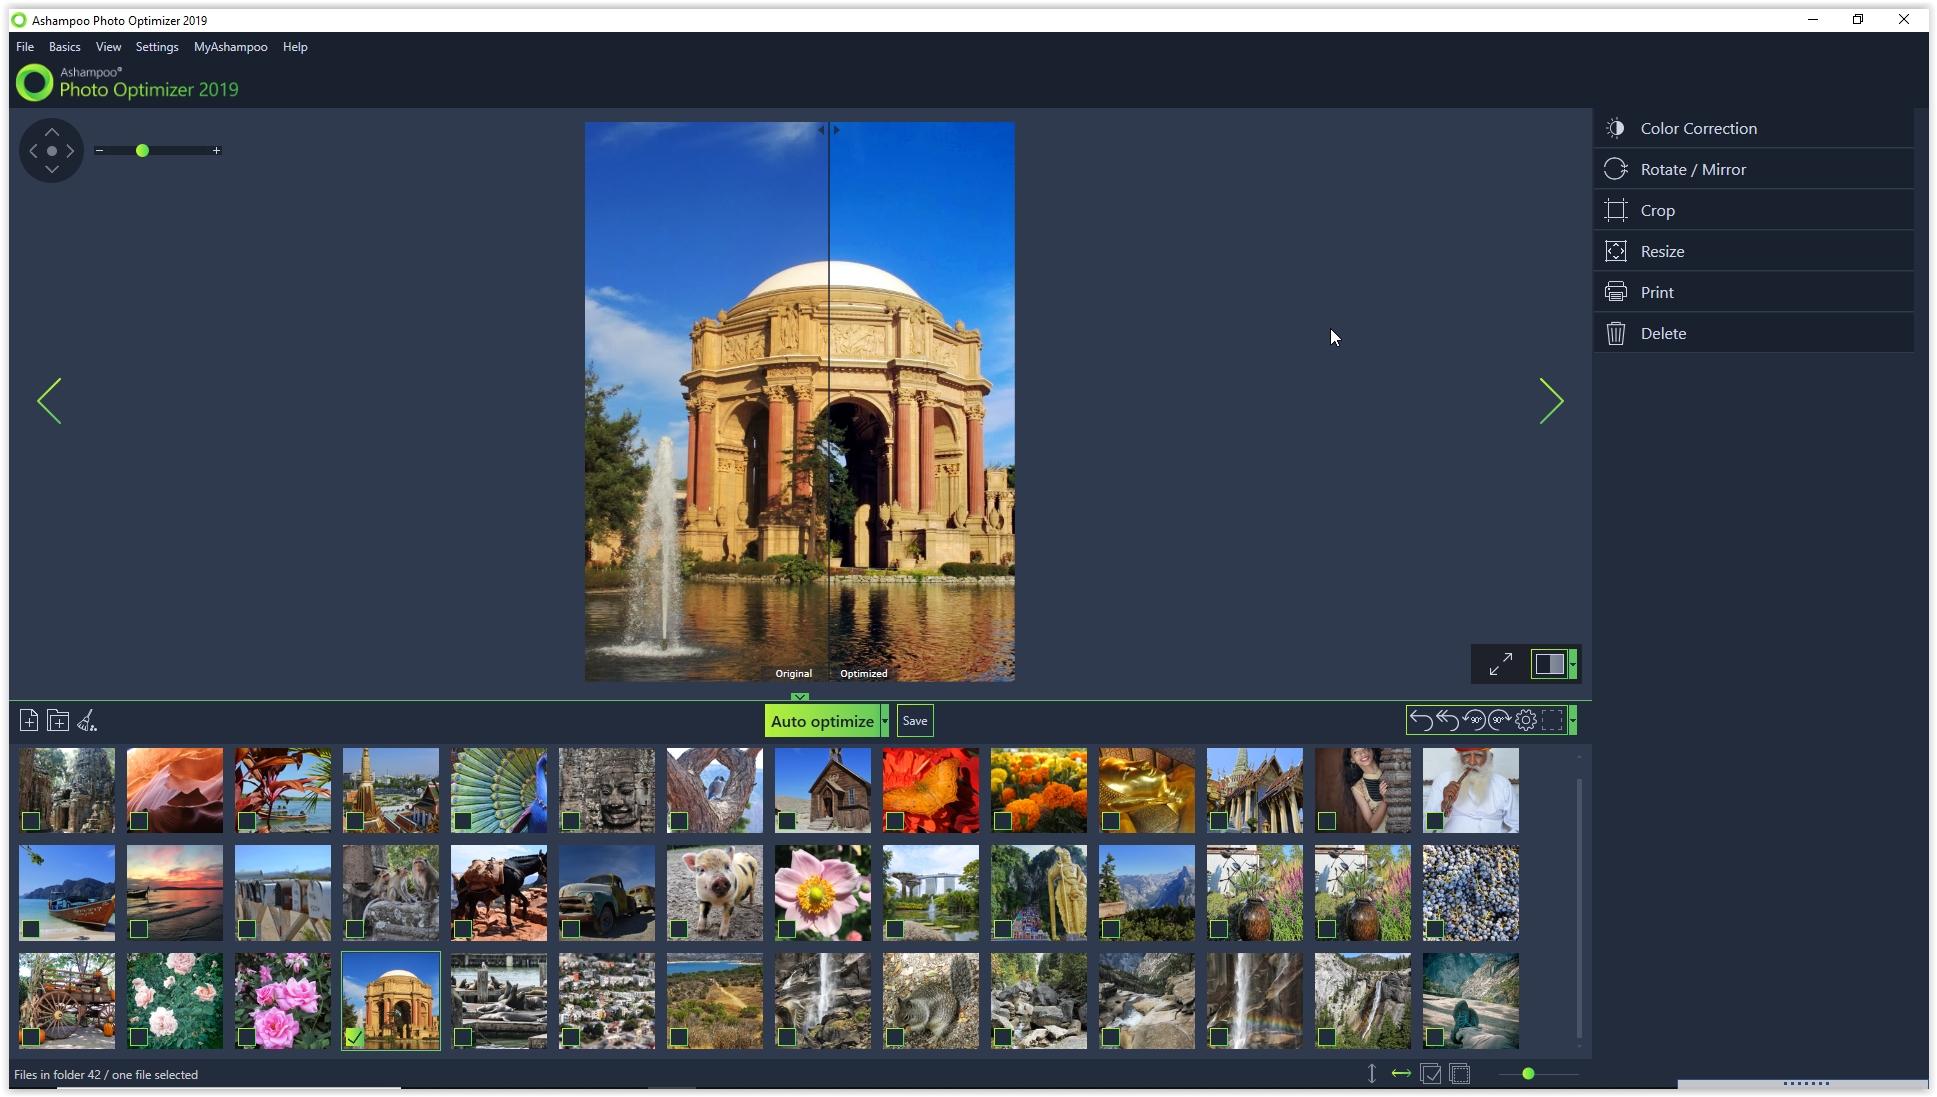
Task: Open the View menu
Action: pos(109,47)
